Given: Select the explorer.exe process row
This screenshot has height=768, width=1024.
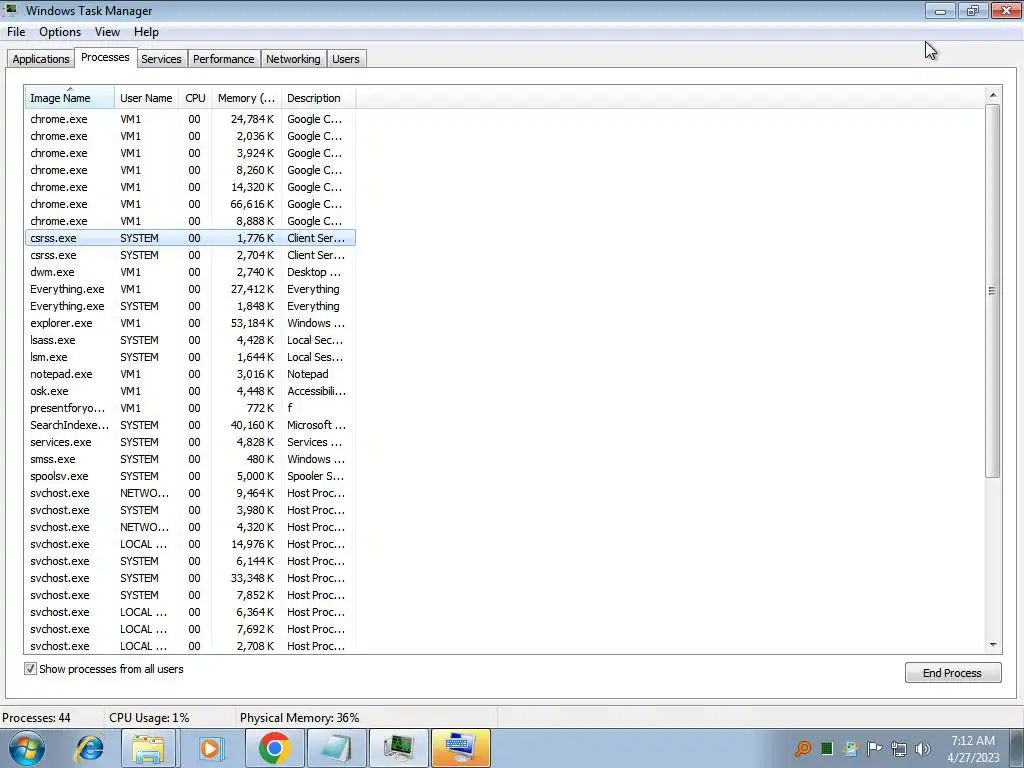Looking at the screenshot, I should coord(190,323).
